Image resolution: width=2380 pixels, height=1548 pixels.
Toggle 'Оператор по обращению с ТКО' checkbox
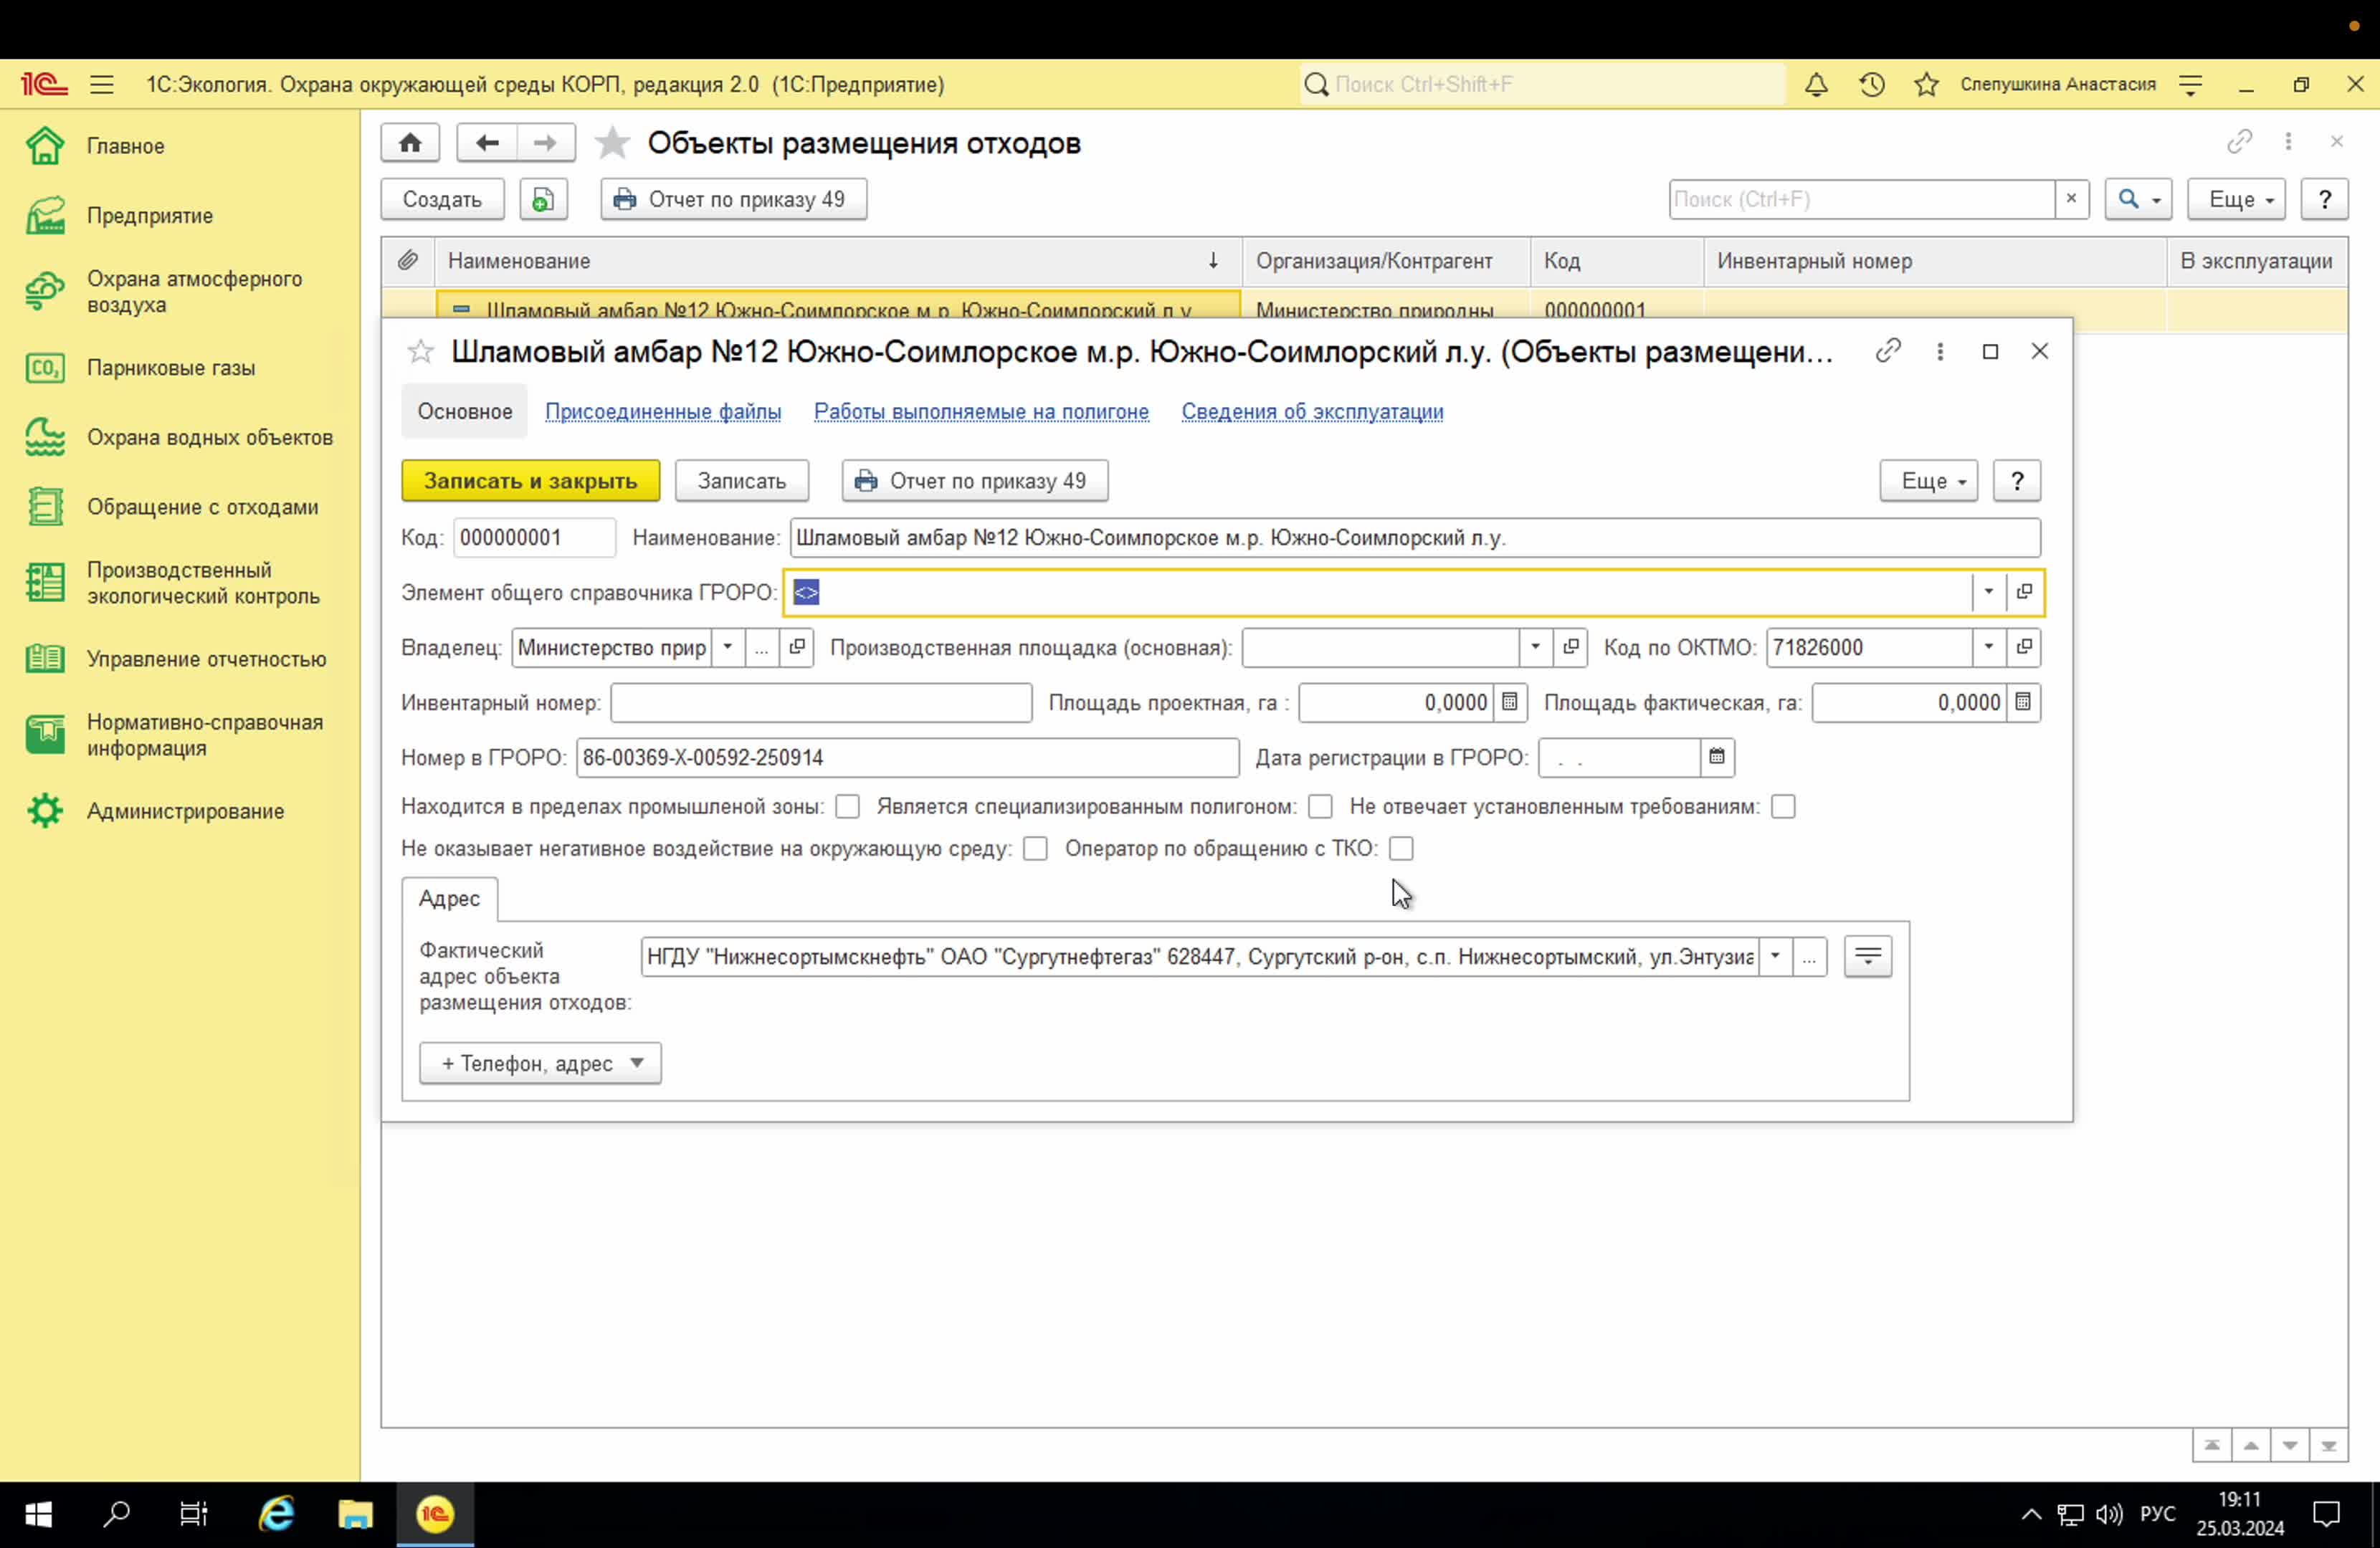point(1401,848)
